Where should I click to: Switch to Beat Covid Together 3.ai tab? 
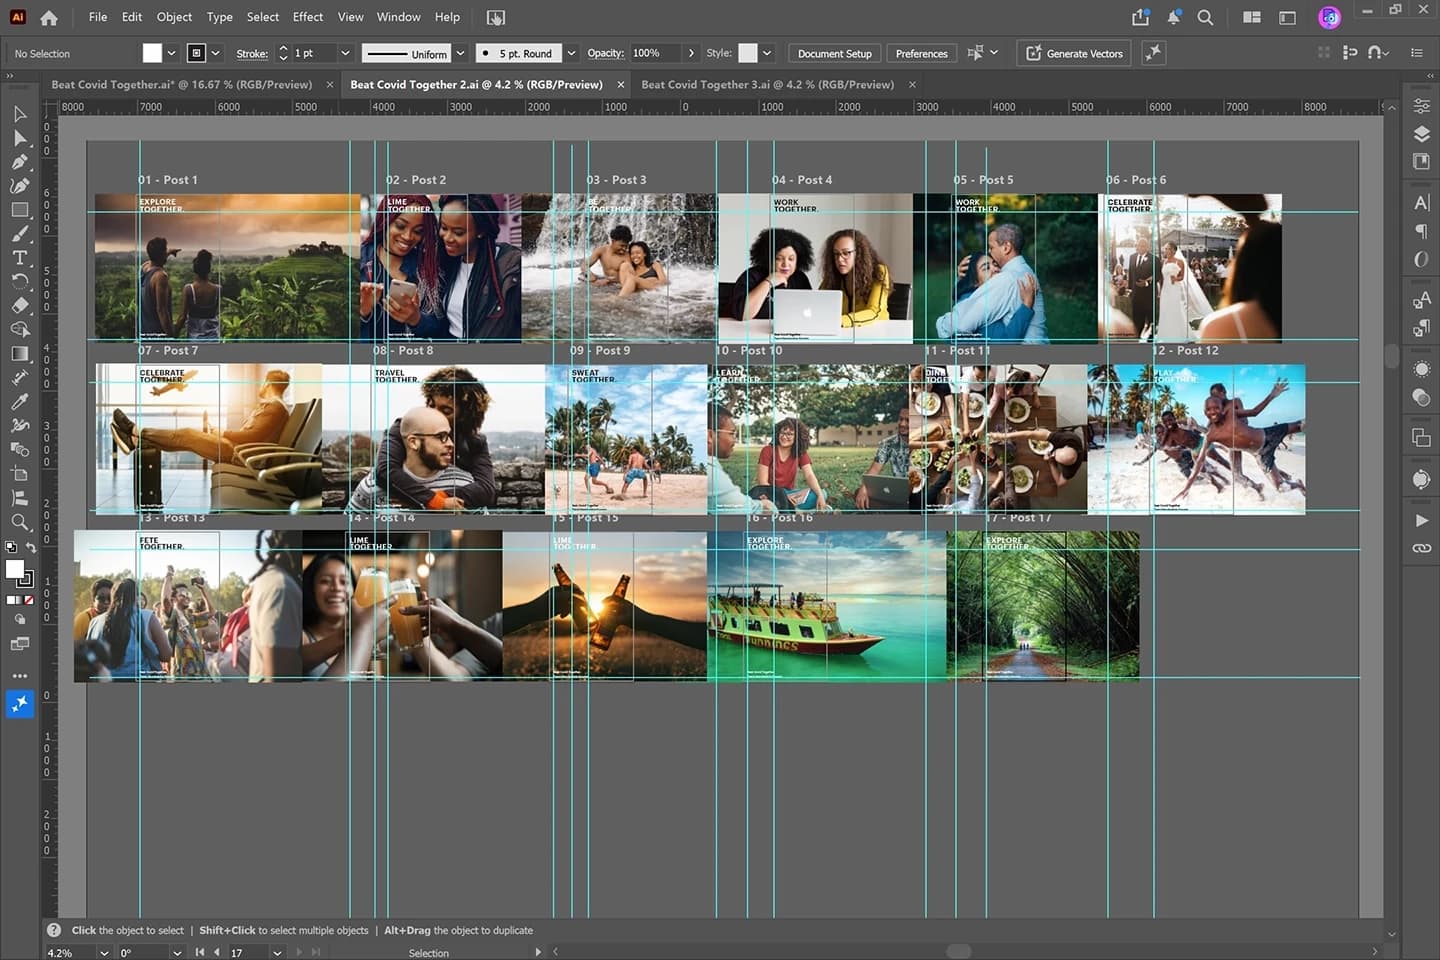pyautogui.click(x=767, y=84)
